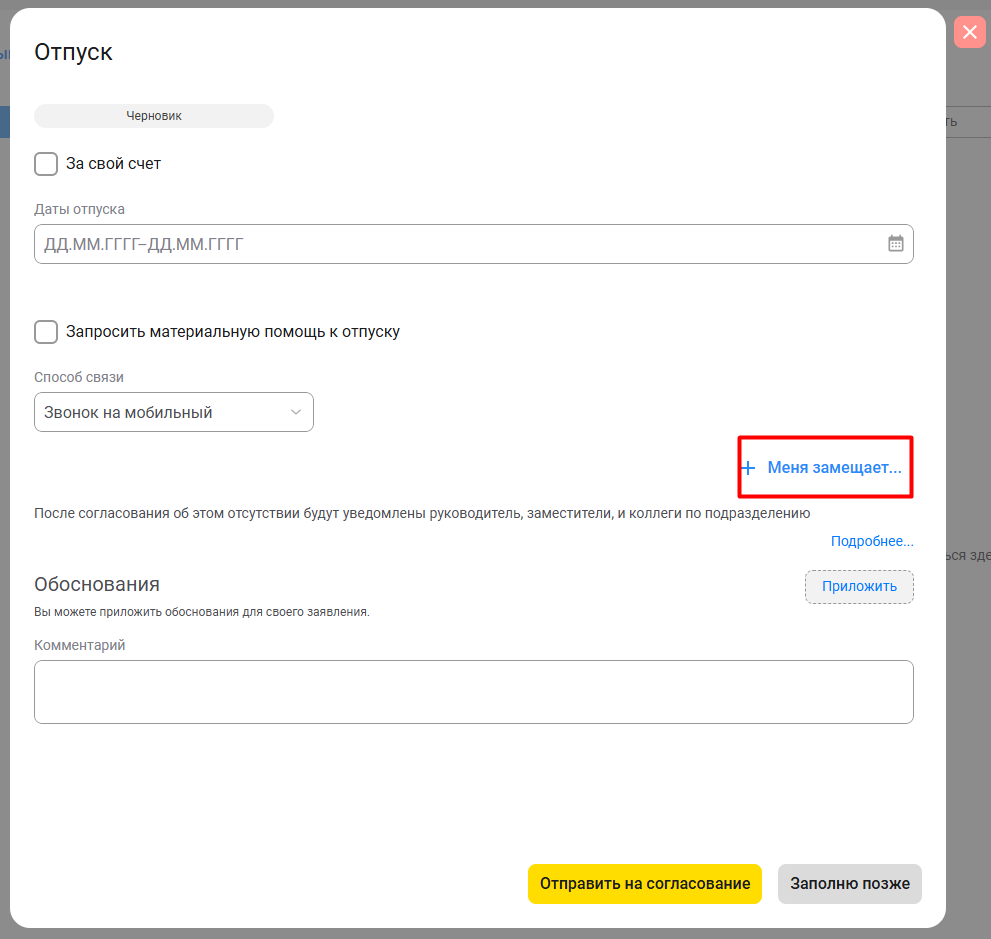Click Отправить на согласование button
The width and height of the screenshot is (991, 939).
pos(644,884)
